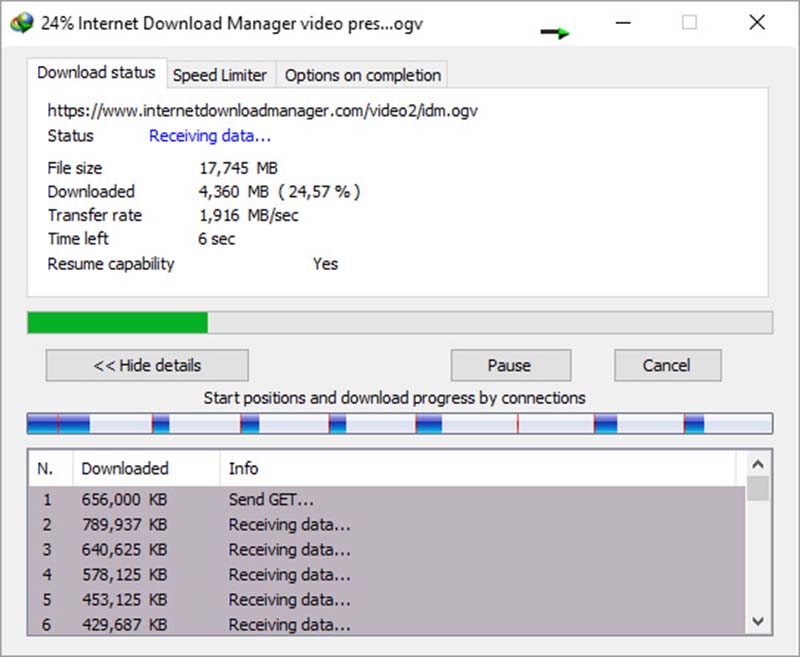
Task: Cancel the current download
Action: [667, 365]
